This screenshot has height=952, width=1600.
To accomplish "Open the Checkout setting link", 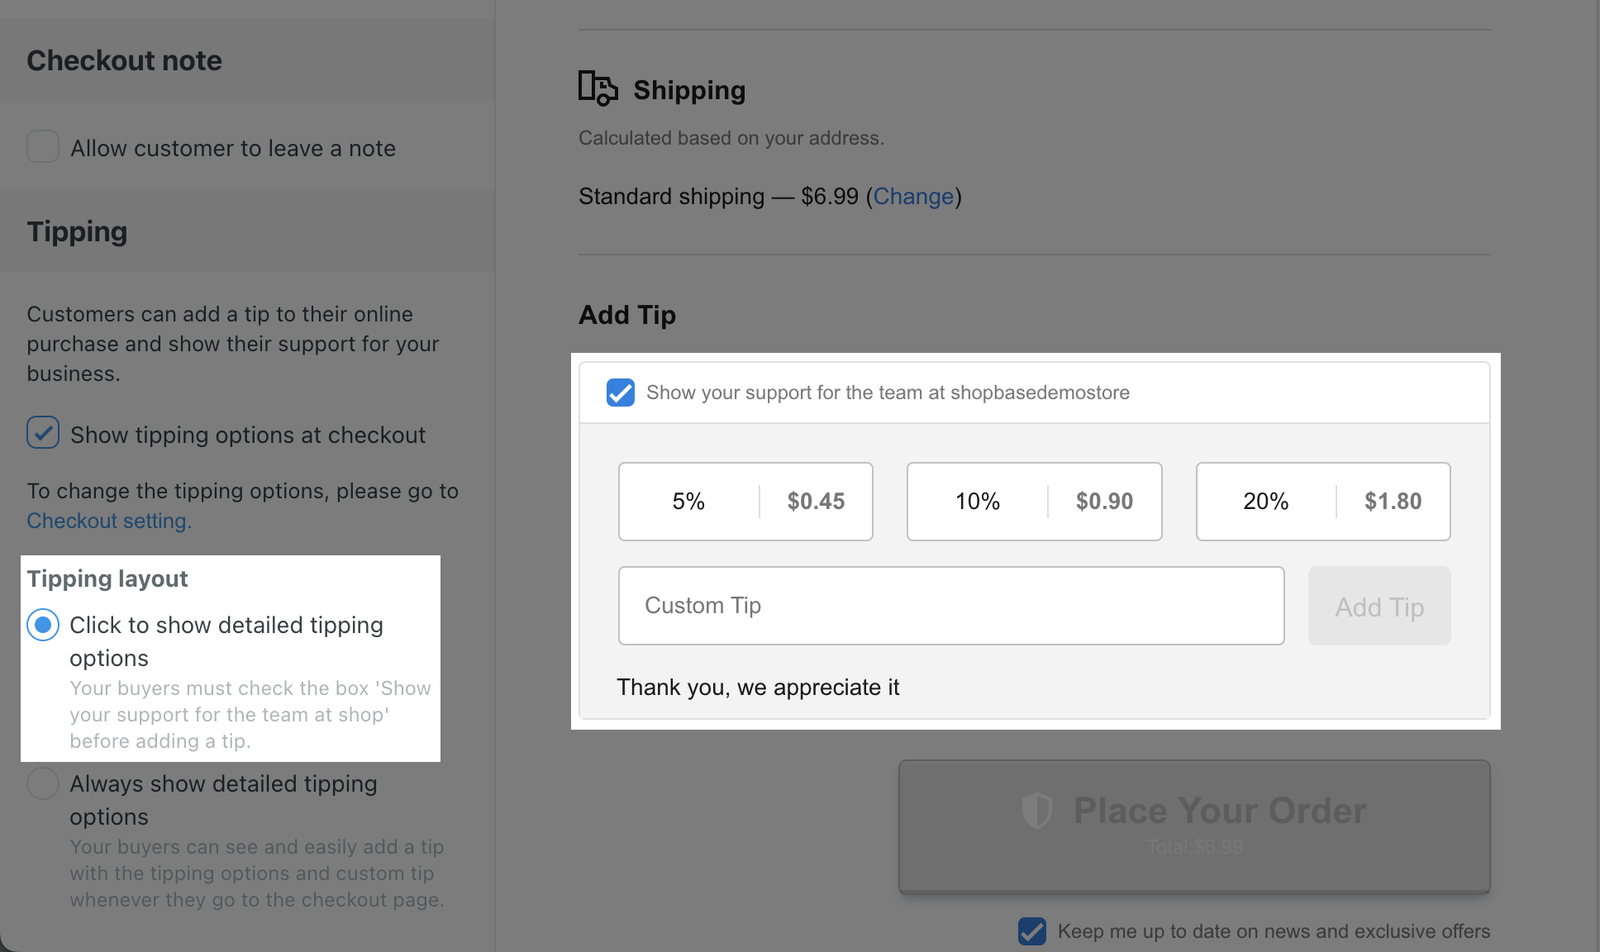I will coord(109,521).
